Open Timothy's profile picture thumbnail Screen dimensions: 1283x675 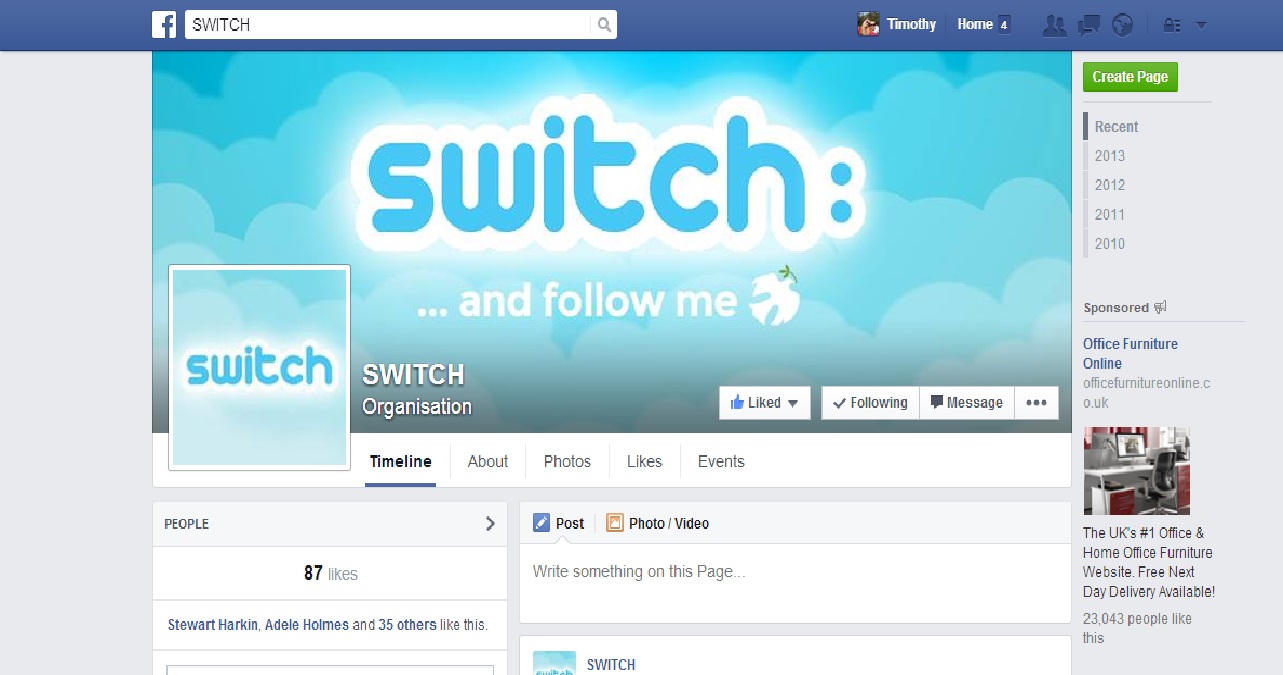(x=868, y=24)
